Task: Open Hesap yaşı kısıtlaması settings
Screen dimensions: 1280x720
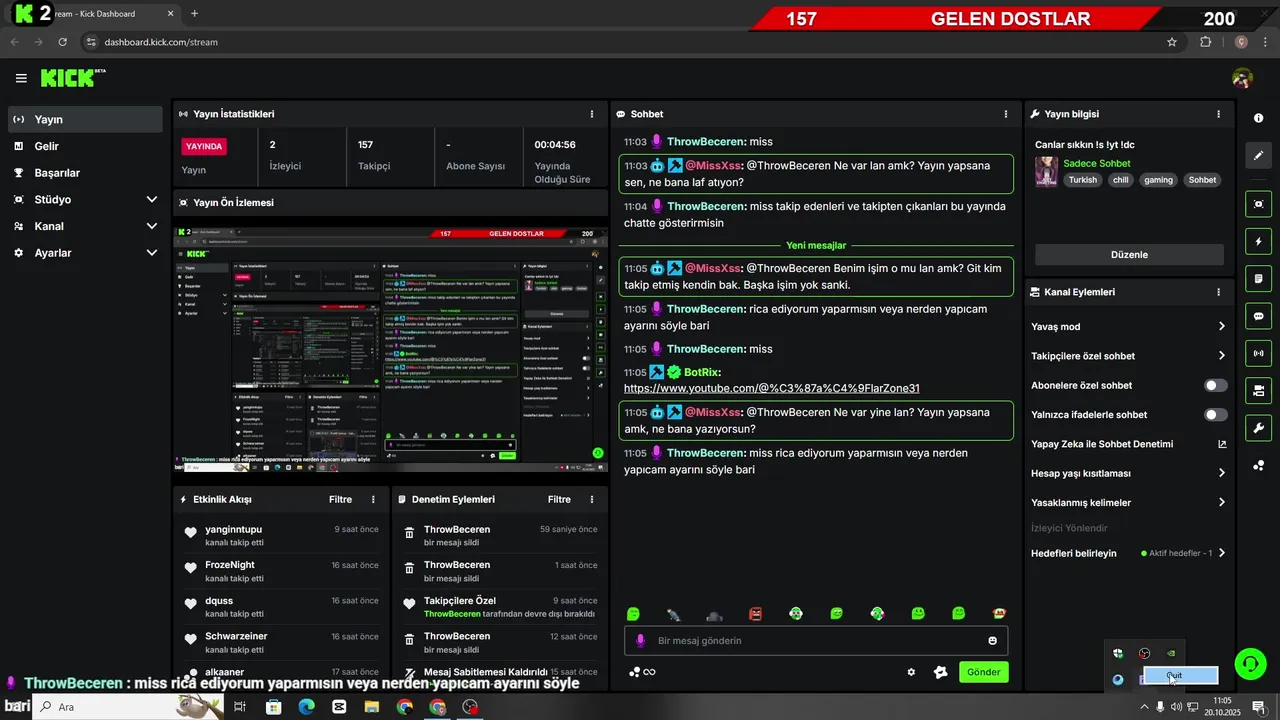Action: coord(1129,473)
